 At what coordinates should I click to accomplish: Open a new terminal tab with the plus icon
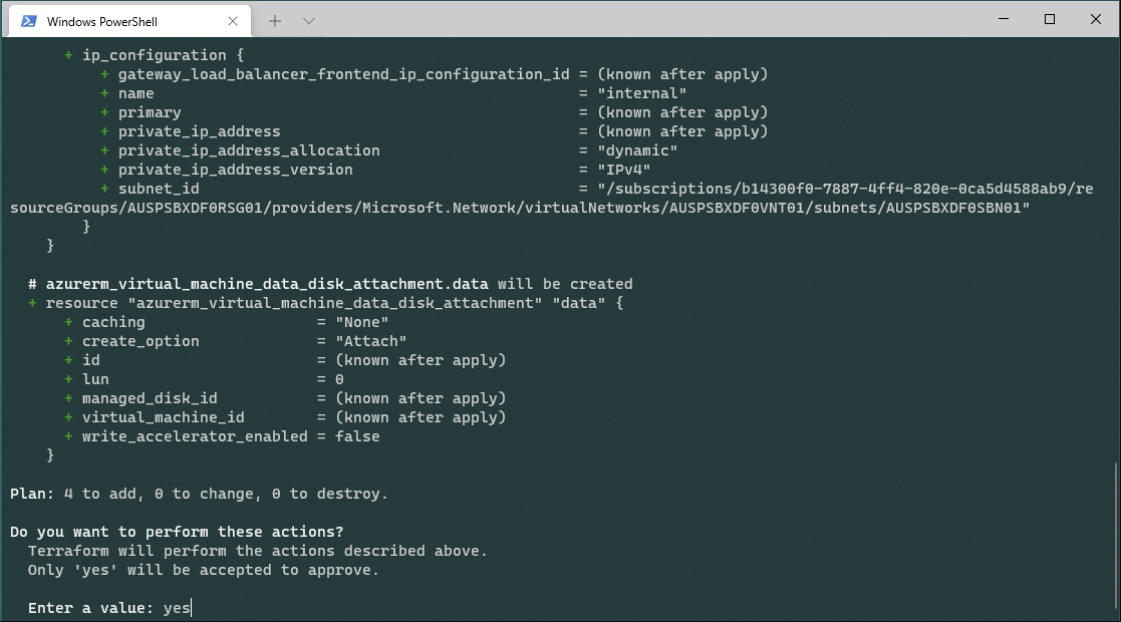pyautogui.click(x=274, y=19)
